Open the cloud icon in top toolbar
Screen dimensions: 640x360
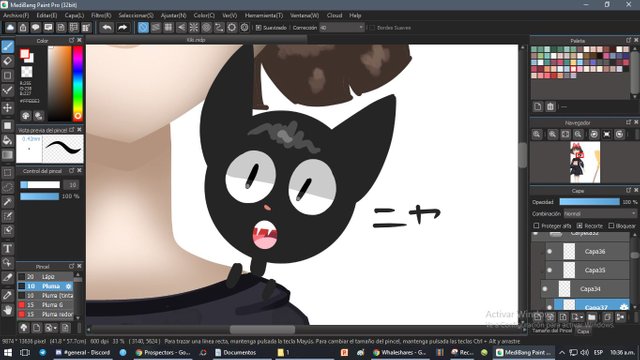(10, 28)
